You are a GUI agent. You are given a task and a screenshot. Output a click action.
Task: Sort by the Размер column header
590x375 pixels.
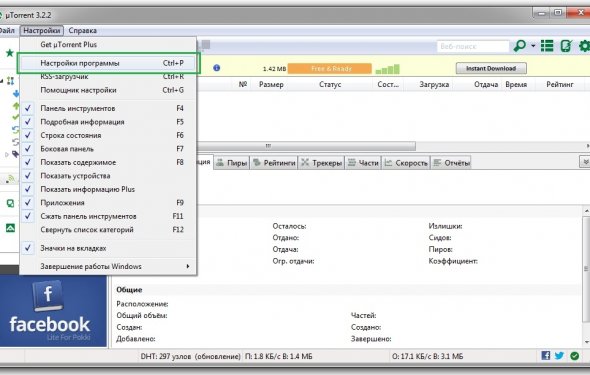click(271, 84)
